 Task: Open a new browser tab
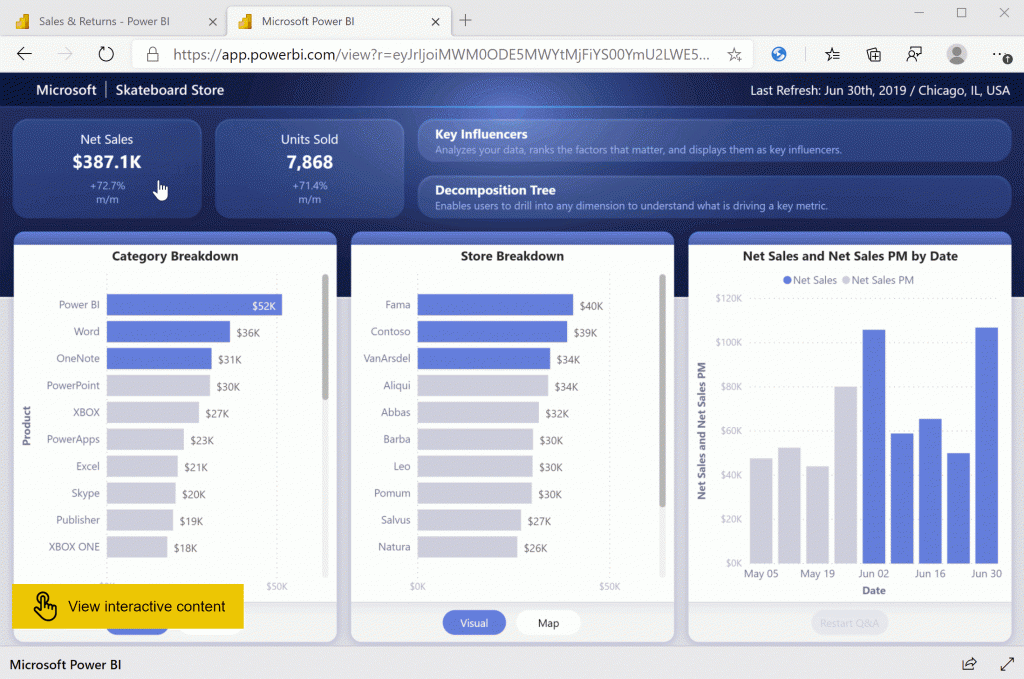[x=465, y=20]
